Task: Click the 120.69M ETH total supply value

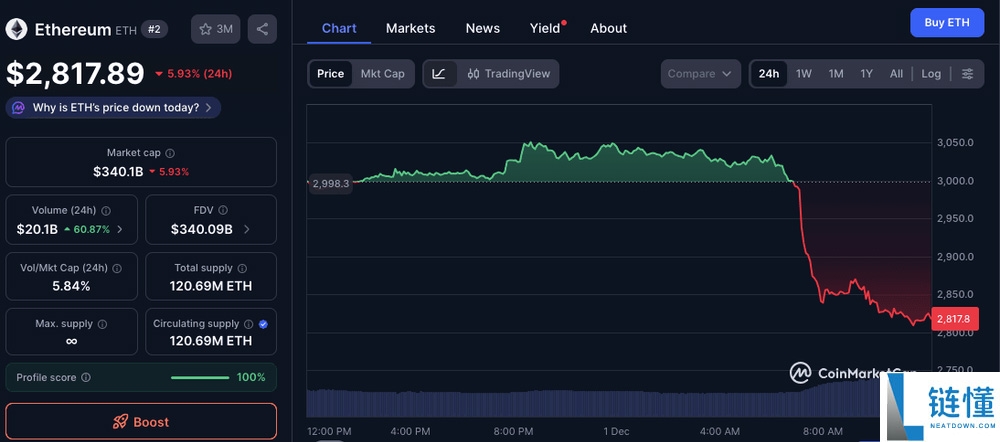Action: click(x=210, y=286)
